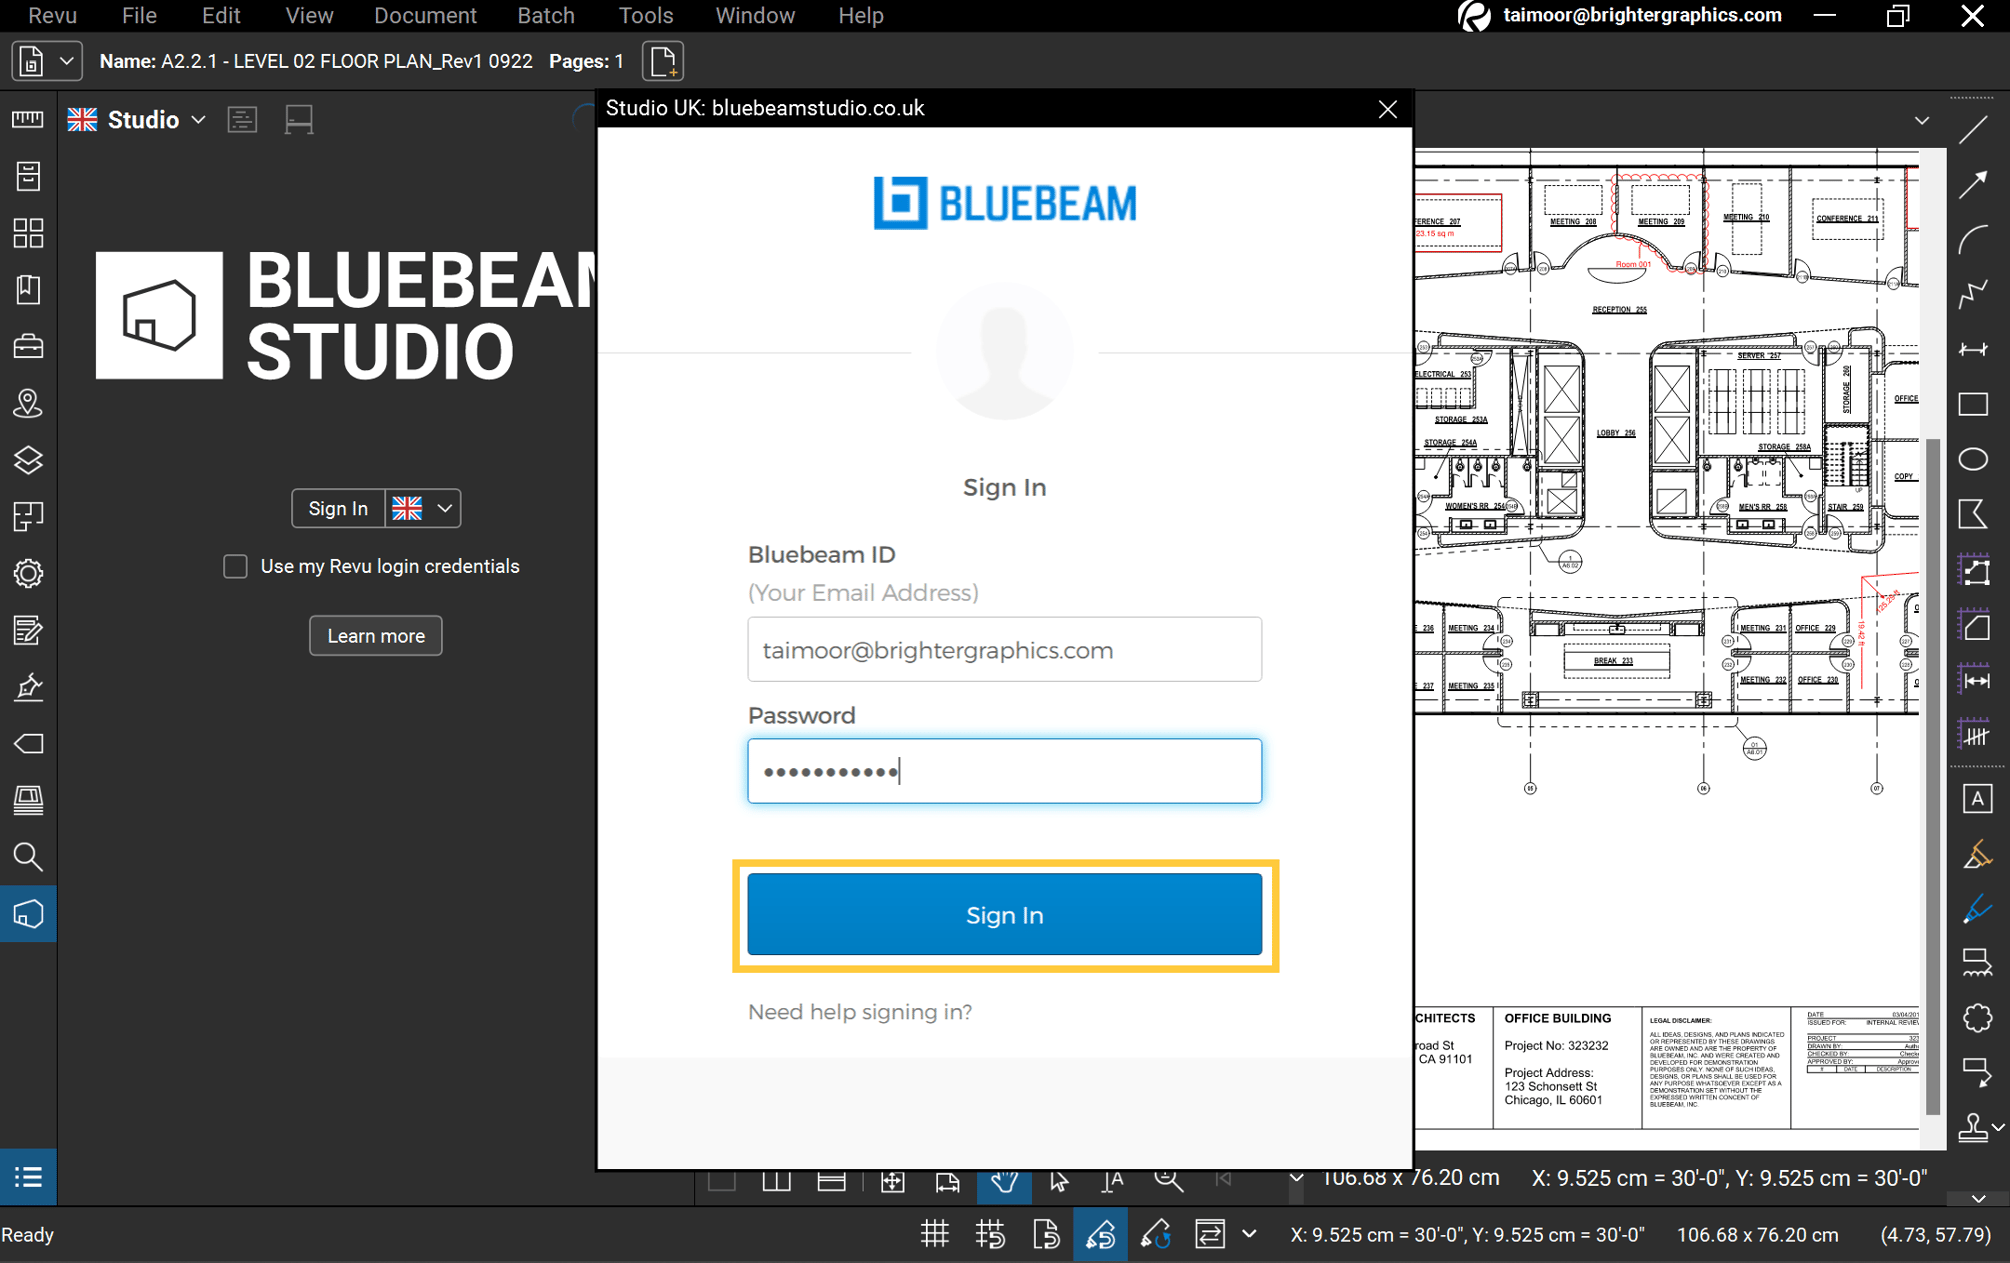Select the Arrow markup tool
The image size is (2010, 1263).
(x=1975, y=185)
